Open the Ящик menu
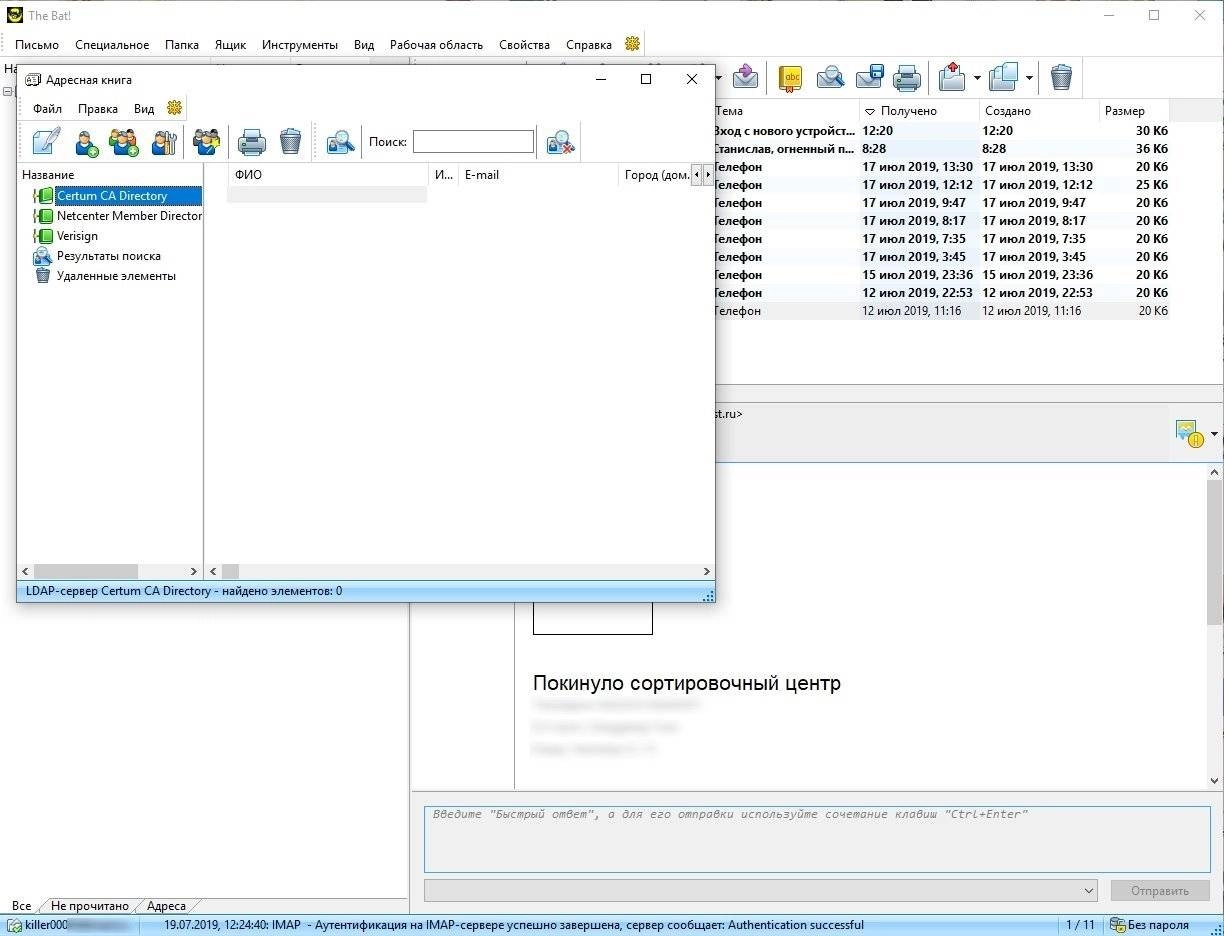The width and height of the screenshot is (1224, 936). click(230, 44)
